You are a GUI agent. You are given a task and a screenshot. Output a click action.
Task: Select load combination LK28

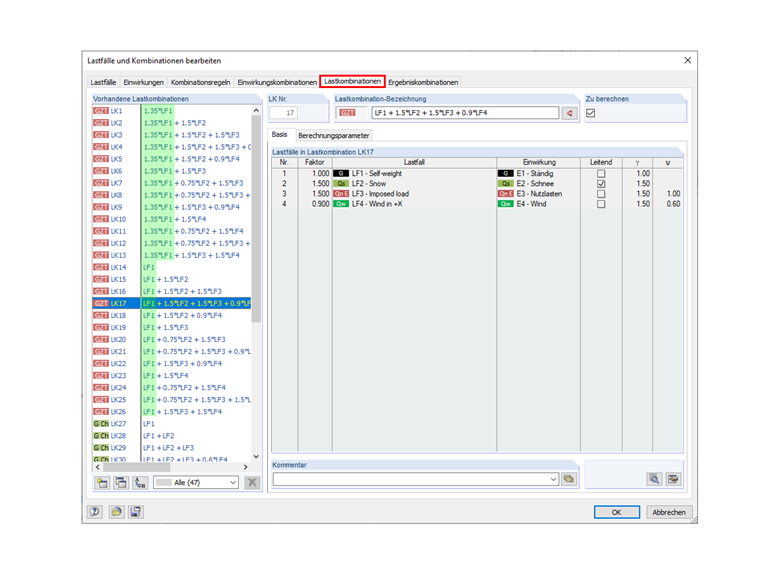[172, 436]
